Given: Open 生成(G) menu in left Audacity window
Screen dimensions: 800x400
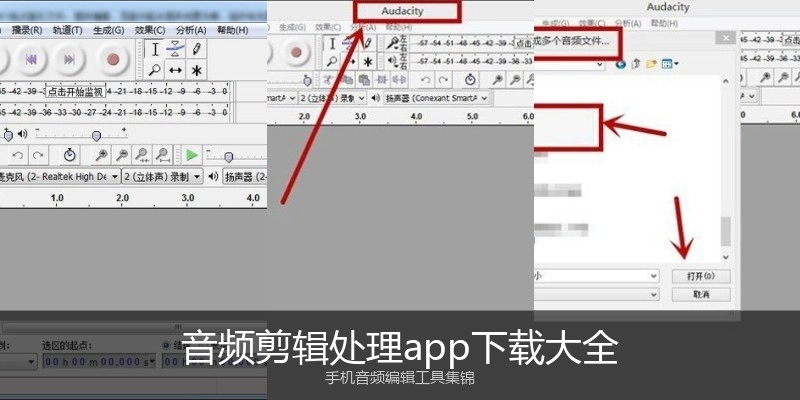Looking at the screenshot, I should coord(109,30).
